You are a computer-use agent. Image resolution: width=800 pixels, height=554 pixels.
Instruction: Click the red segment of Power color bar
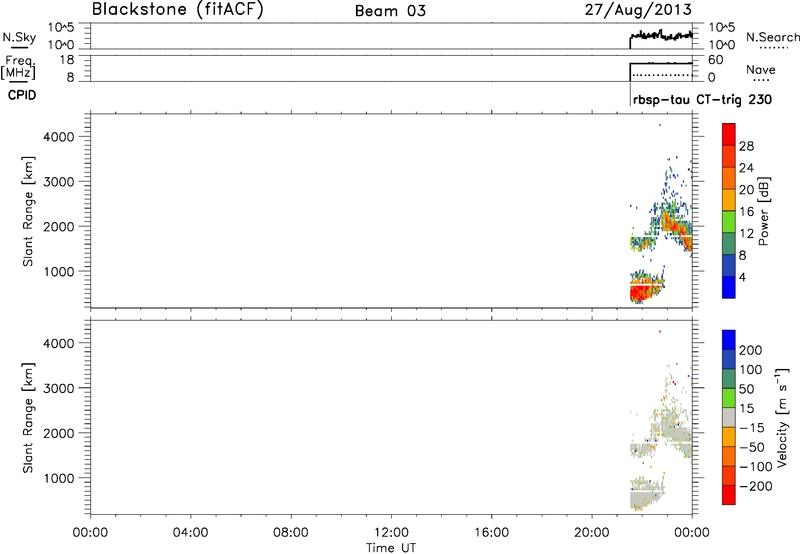pos(729,134)
